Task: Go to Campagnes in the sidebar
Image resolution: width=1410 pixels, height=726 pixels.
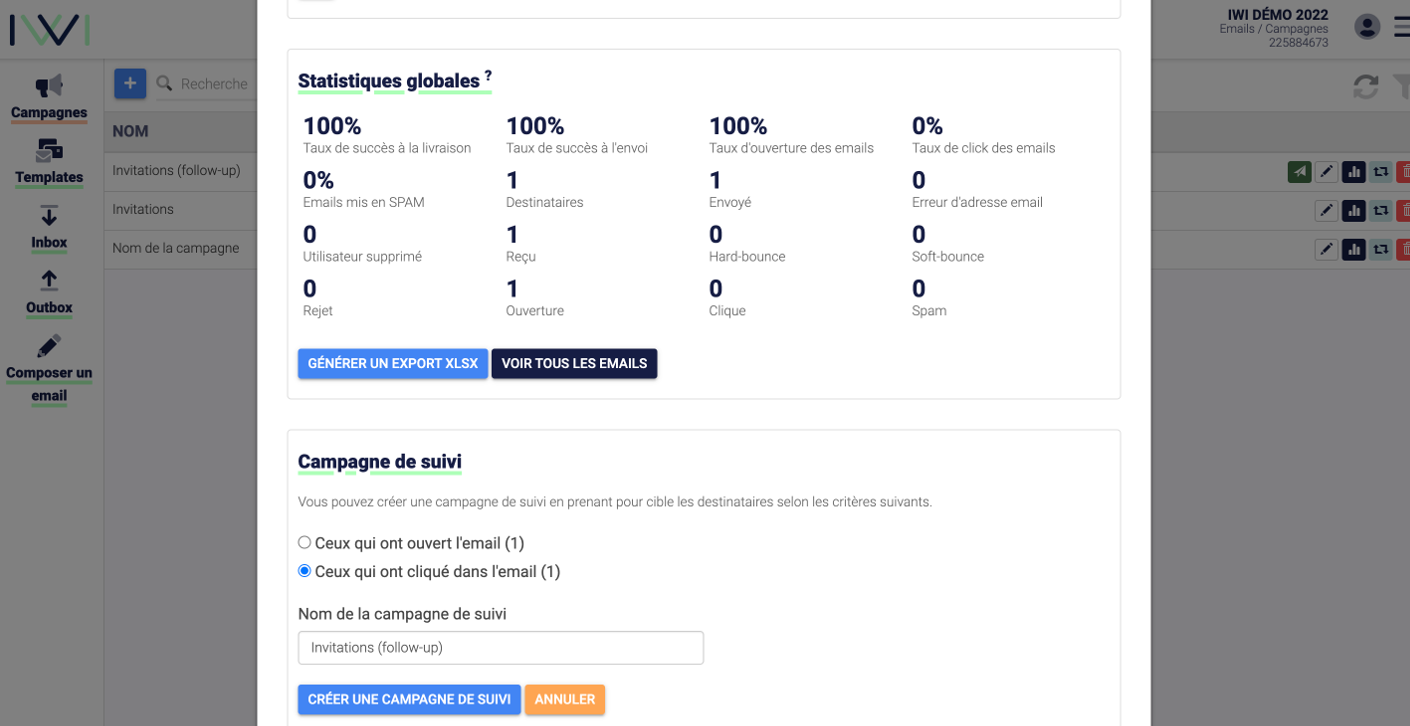Action: (x=49, y=98)
